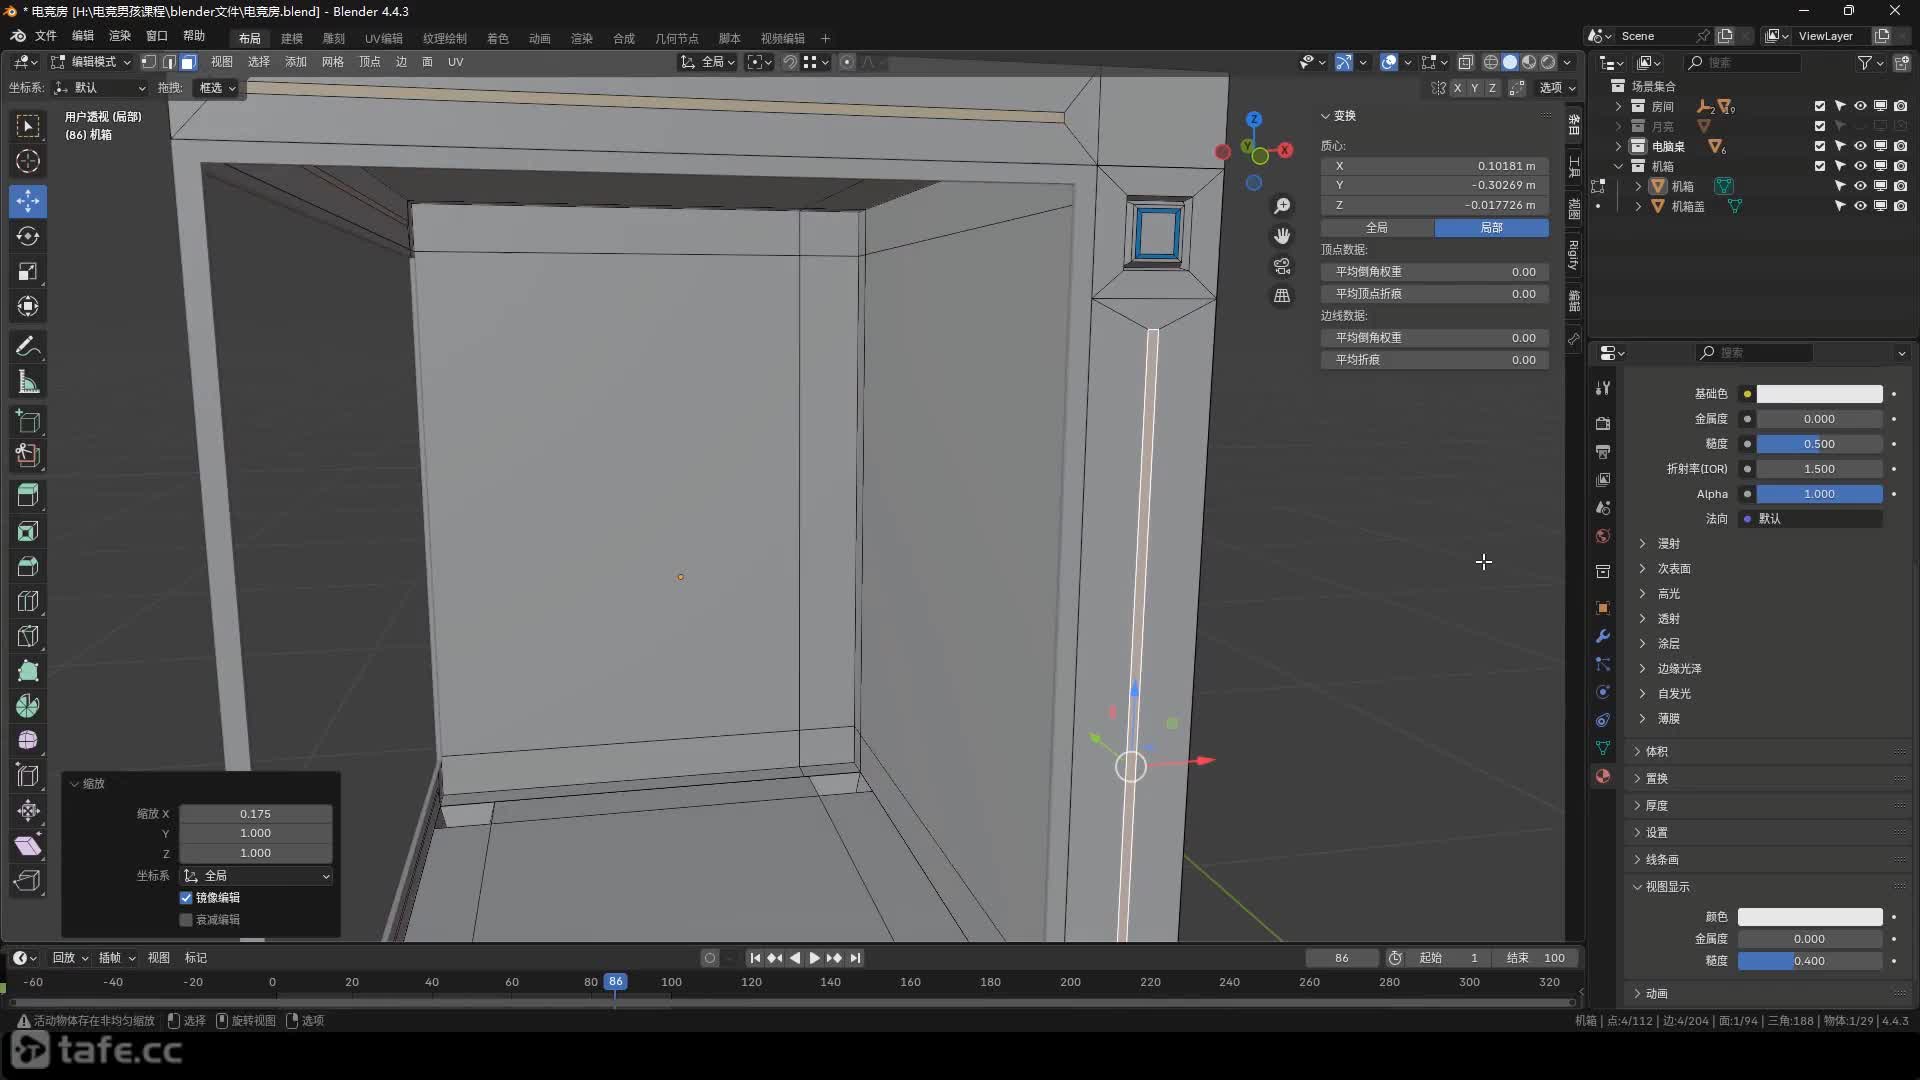This screenshot has height=1080, width=1920.
Task: Activate the Annotate pencil tool
Action: [28, 346]
